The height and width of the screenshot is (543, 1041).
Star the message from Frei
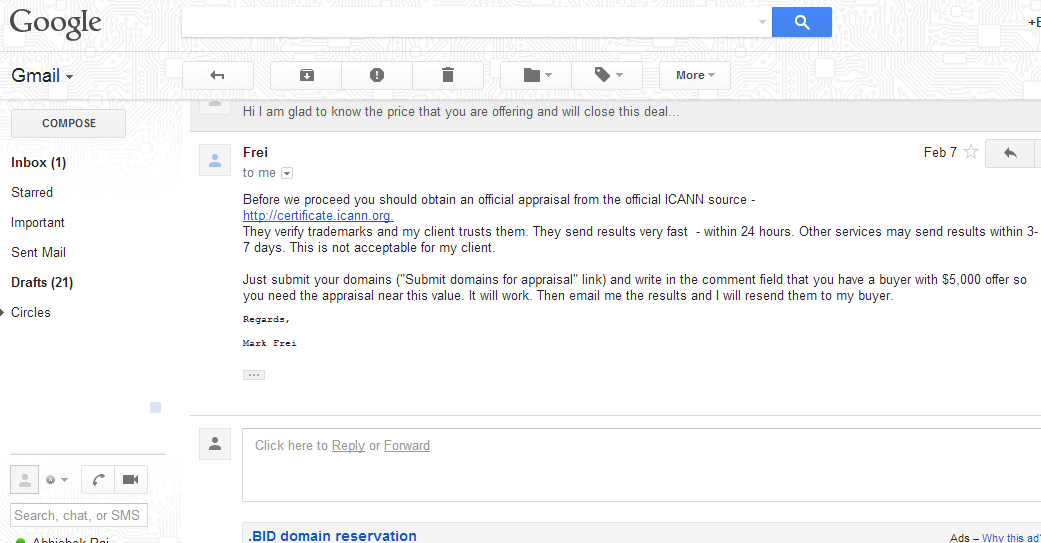tap(970, 153)
